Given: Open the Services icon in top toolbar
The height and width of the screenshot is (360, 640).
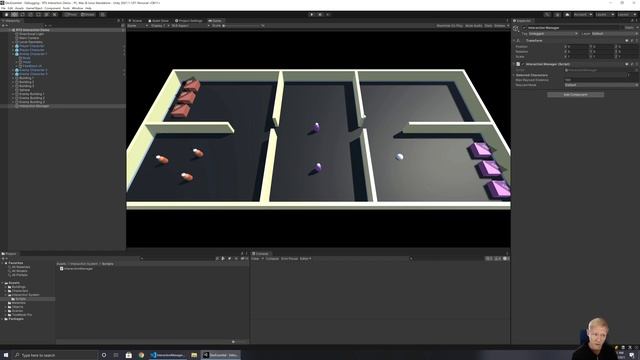Looking at the screenshot, I should (557, 14).
